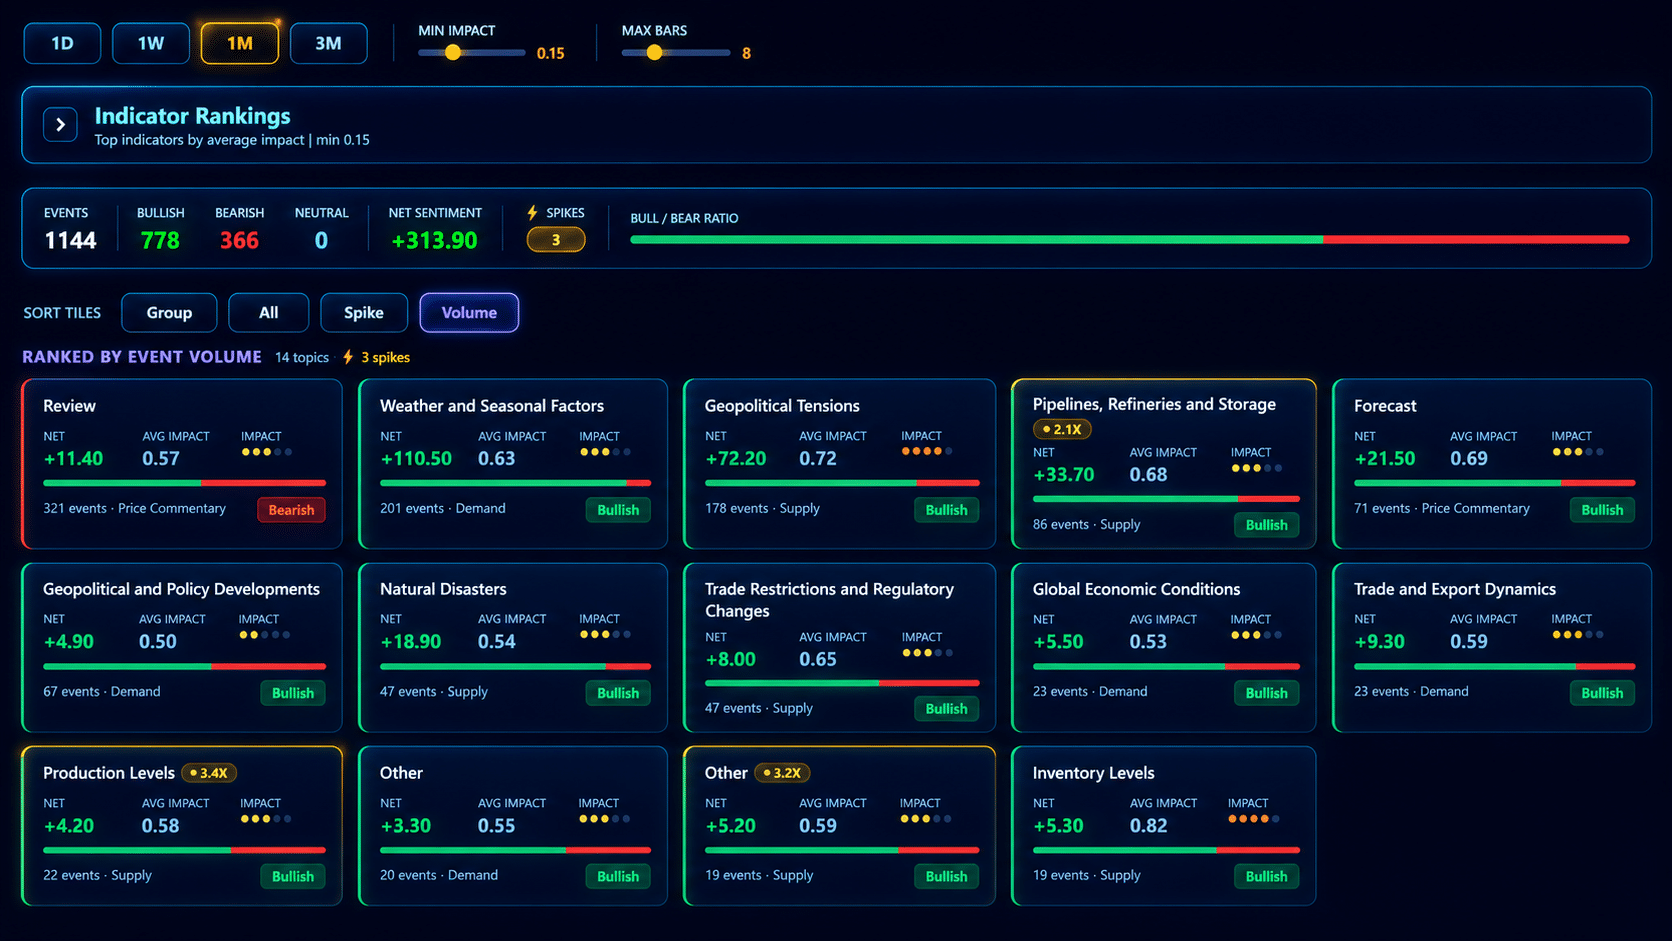Click Trade Restrictions and Regulatory Changes title

click(829, 600)
